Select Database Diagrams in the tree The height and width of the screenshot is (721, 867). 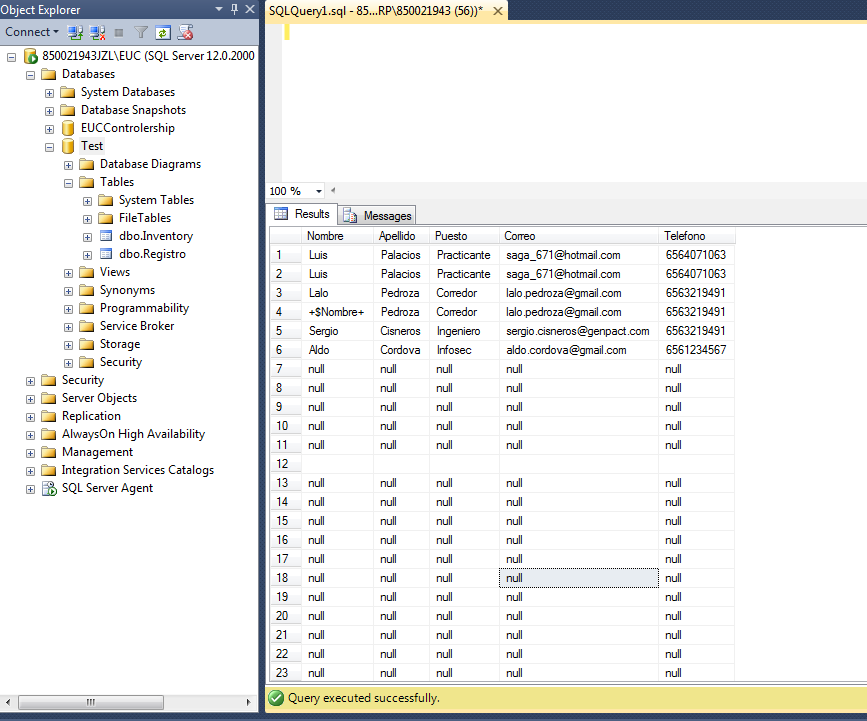150,164
